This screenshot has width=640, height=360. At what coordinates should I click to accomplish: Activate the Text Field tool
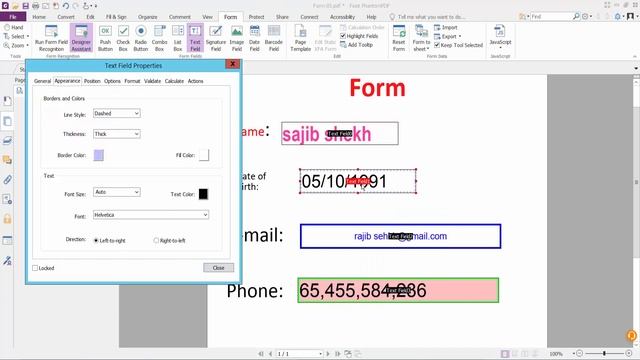click(x=195, y=38)
